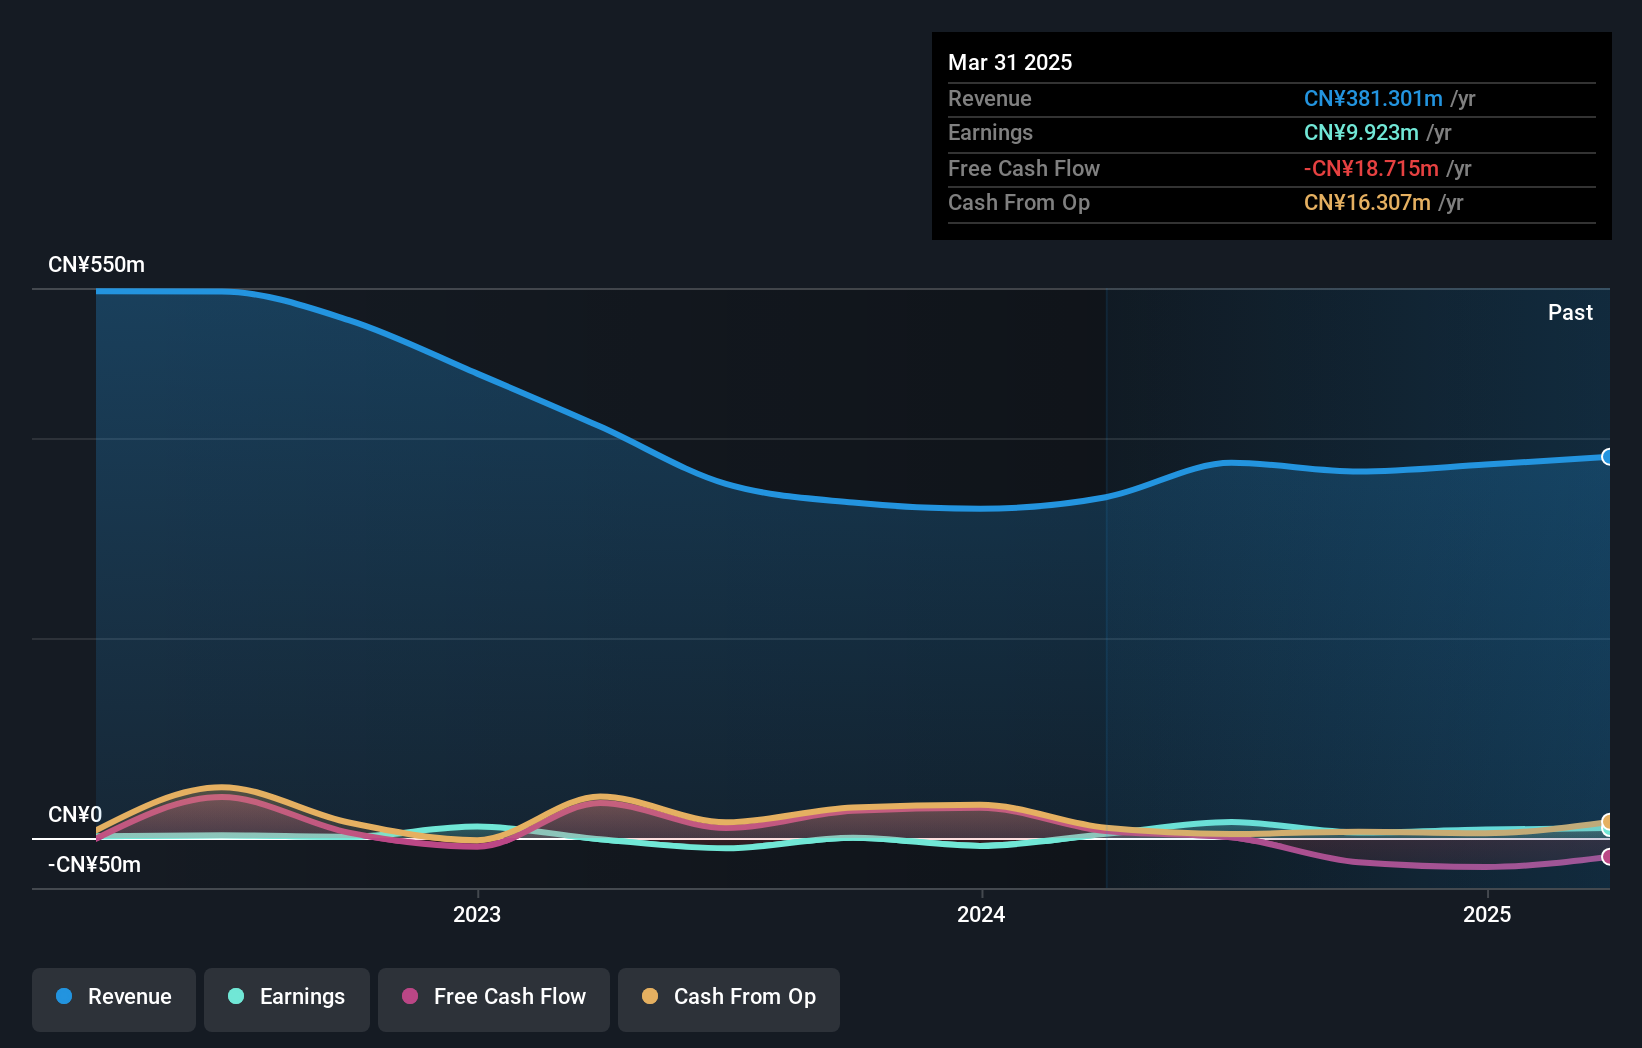Viewport: 1642px width, 1048px height.
Task: Click the CN¥550m axis label
Action: (96, 265)
